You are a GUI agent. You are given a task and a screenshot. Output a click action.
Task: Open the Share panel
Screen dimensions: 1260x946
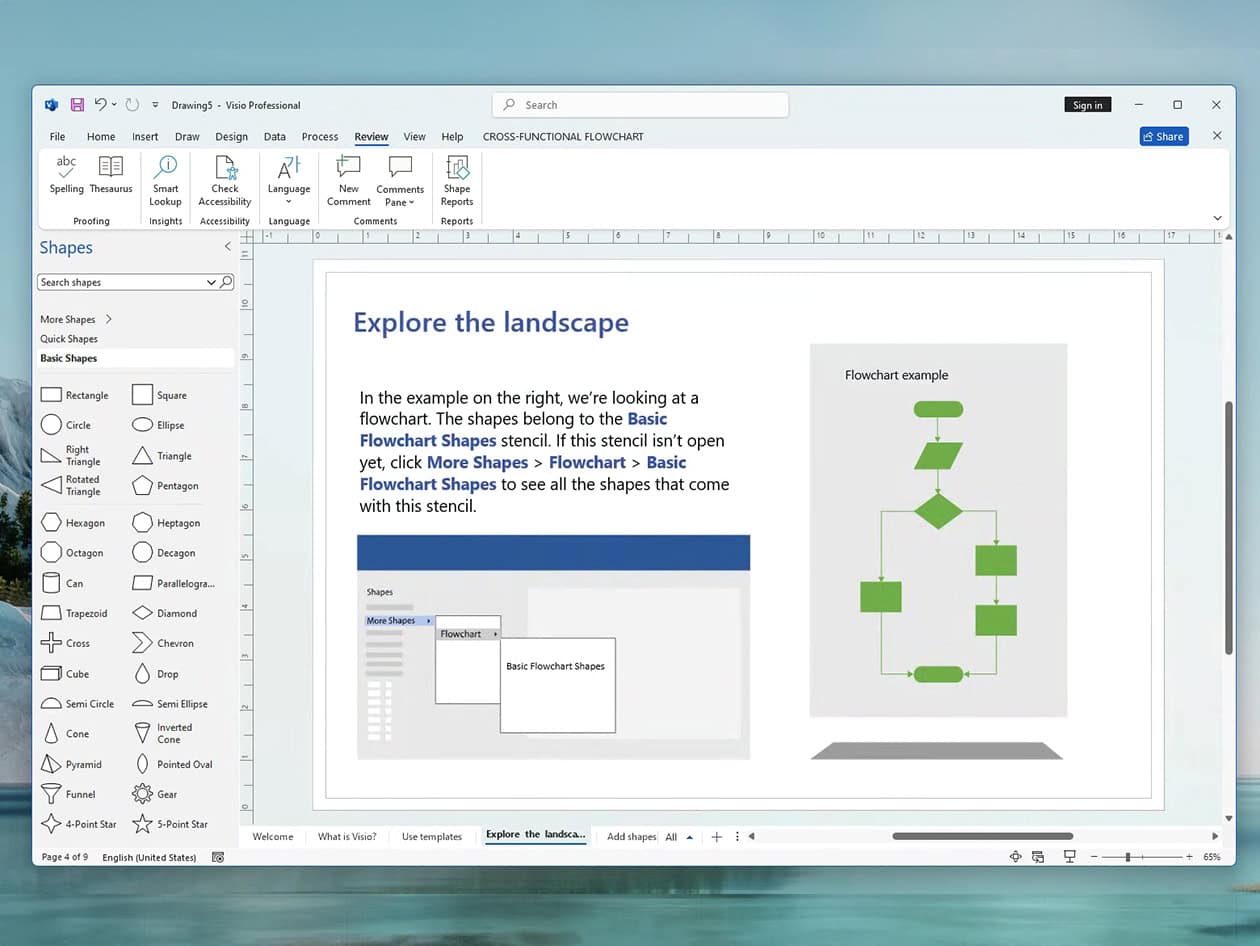coord(1163,136)
